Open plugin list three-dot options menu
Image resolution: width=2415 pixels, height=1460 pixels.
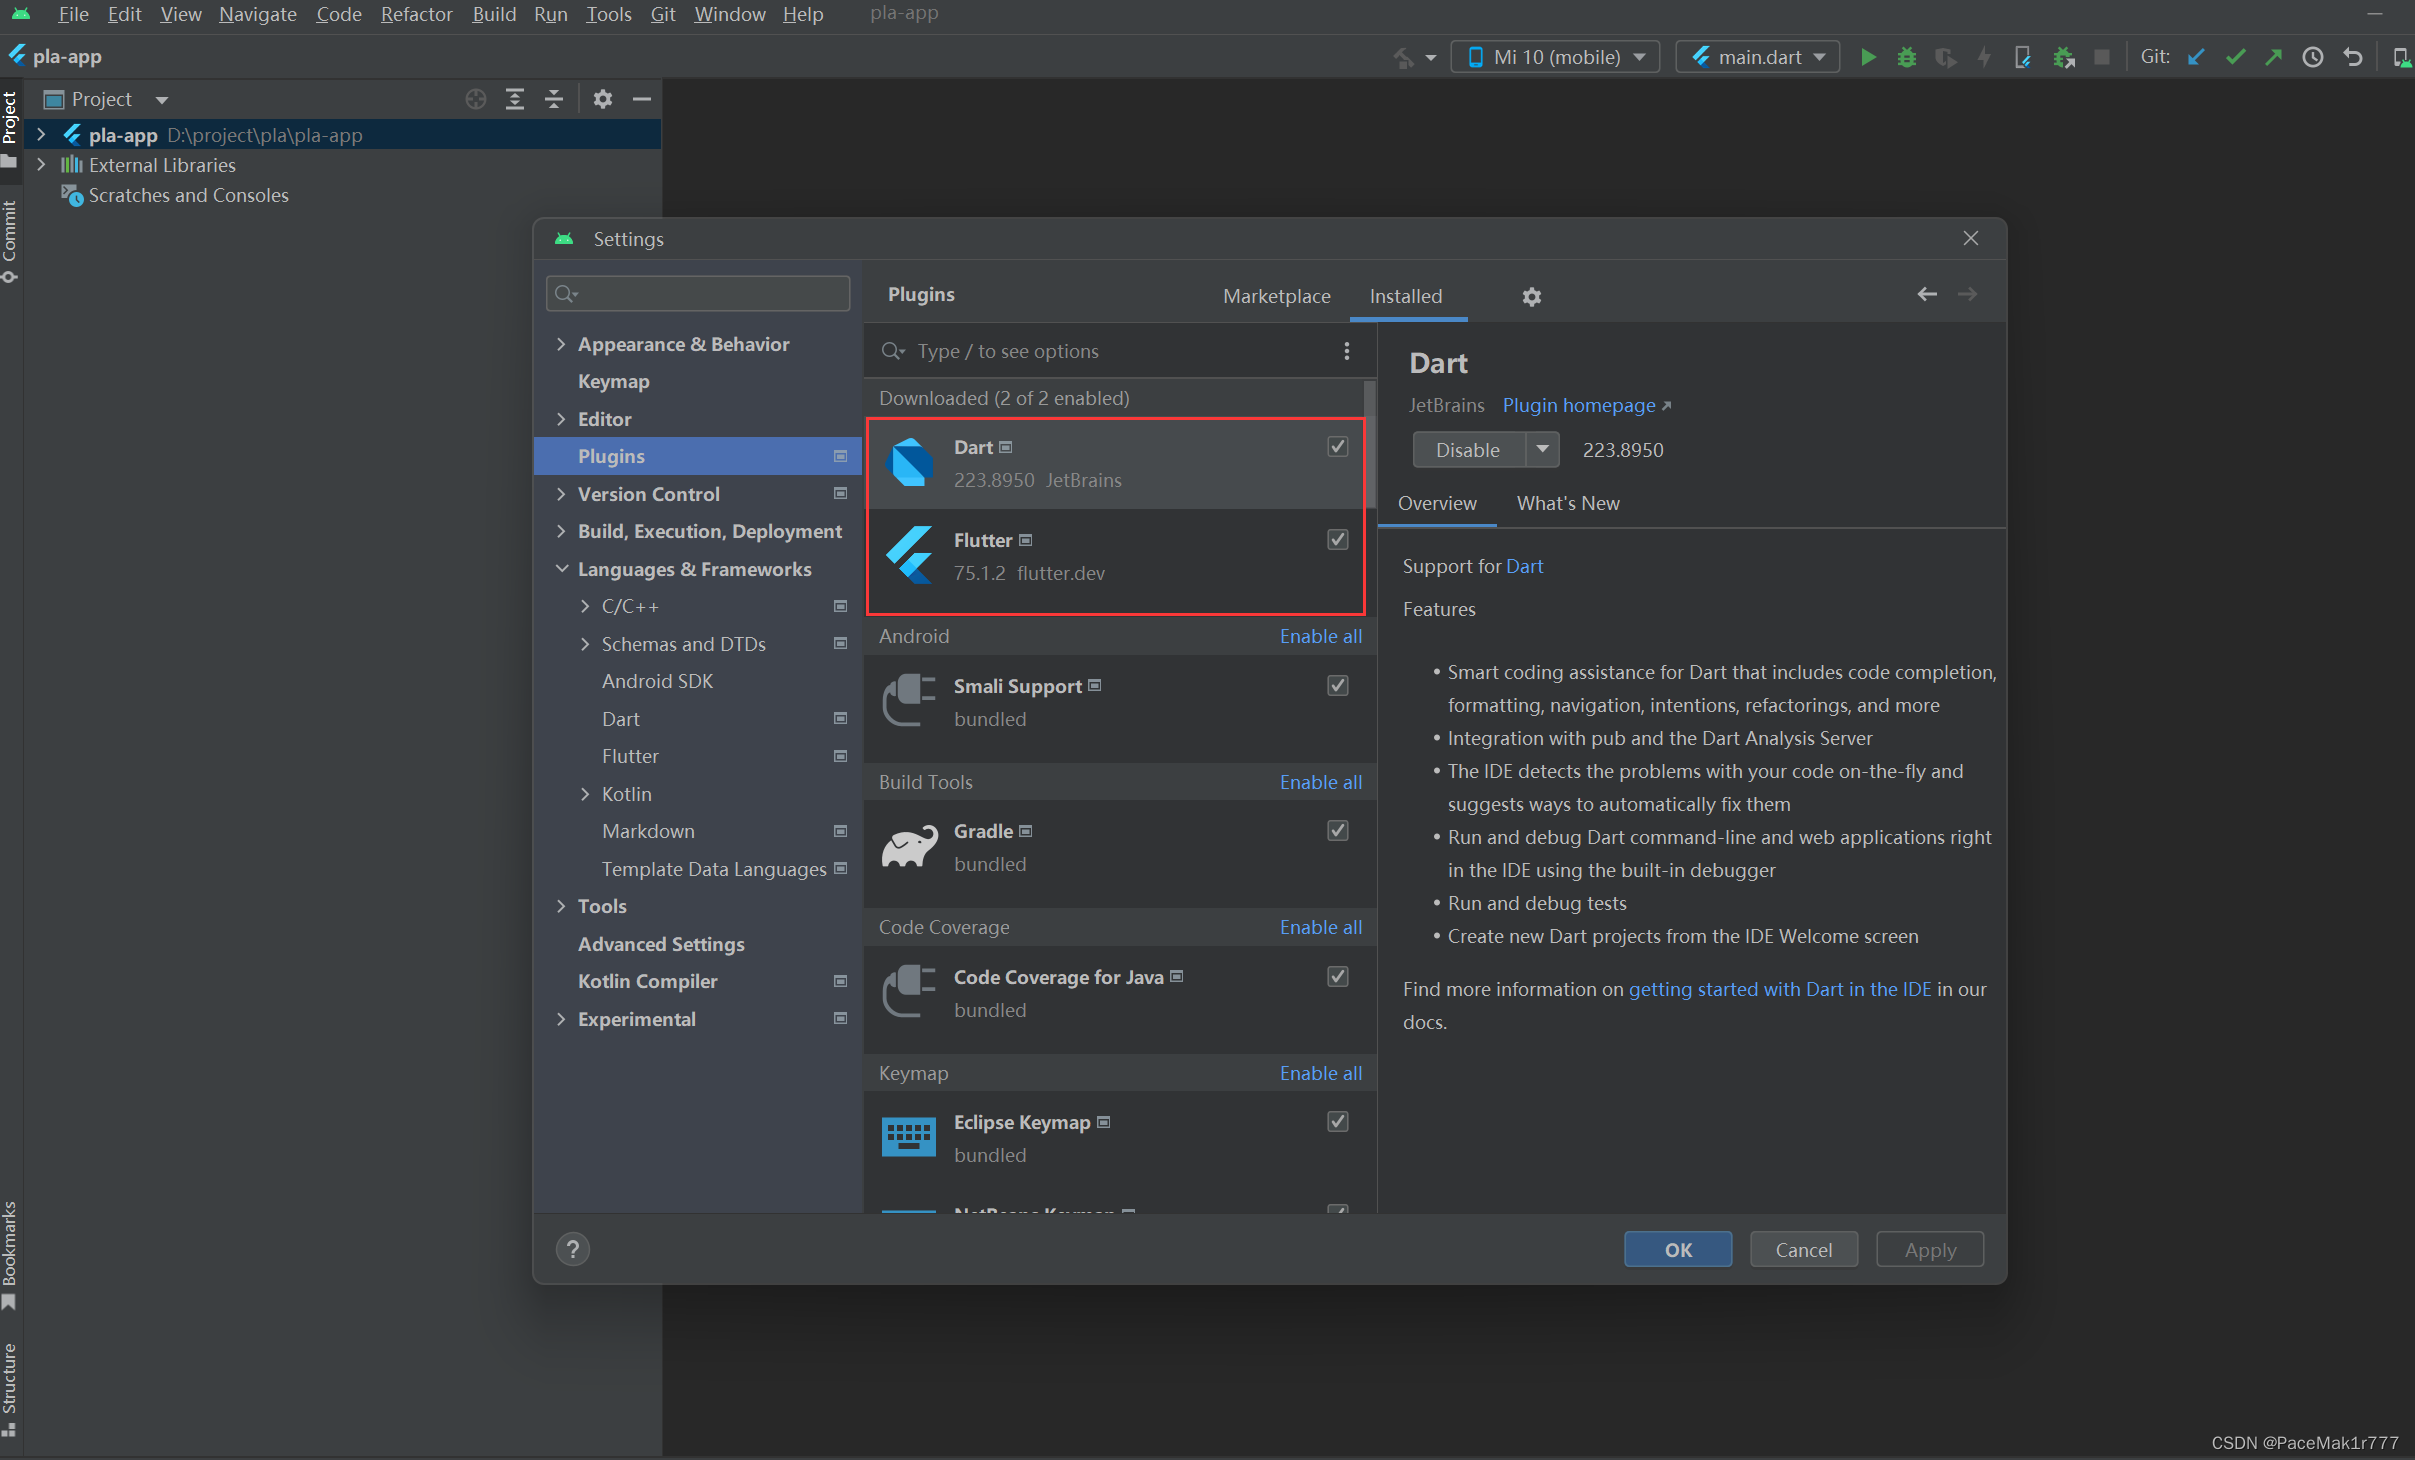tap(1347, 351)
